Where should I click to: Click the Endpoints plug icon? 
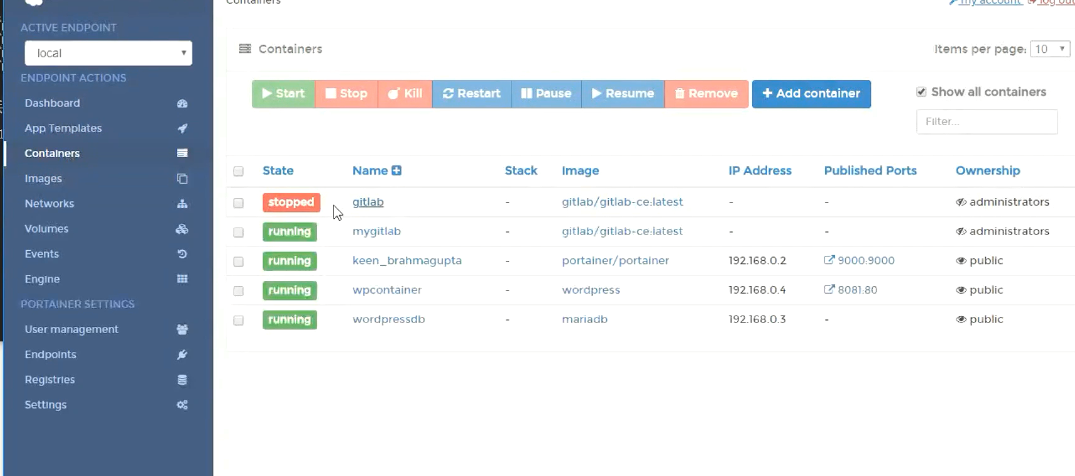[x=182, y=355]
